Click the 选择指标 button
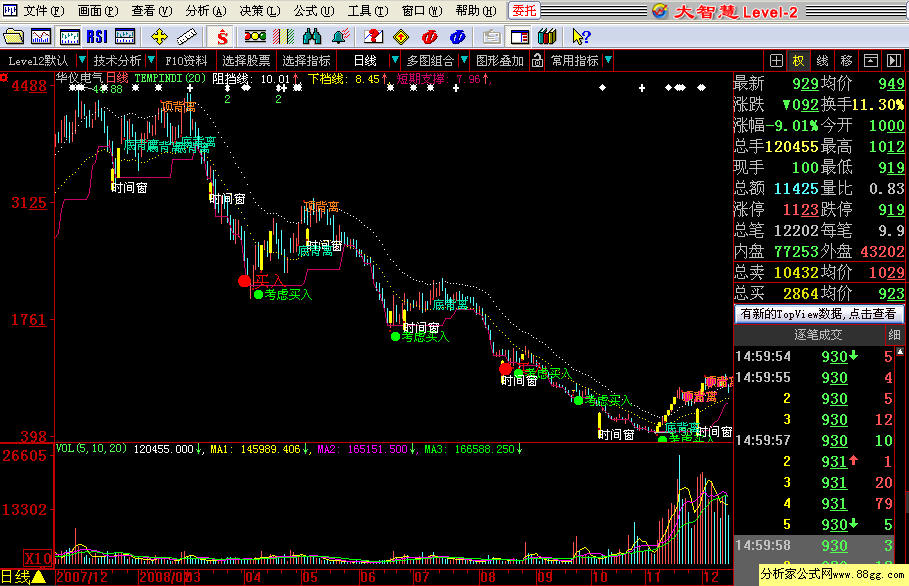The height and width of the screenshot is (586, 909). [x=306, y=60]
